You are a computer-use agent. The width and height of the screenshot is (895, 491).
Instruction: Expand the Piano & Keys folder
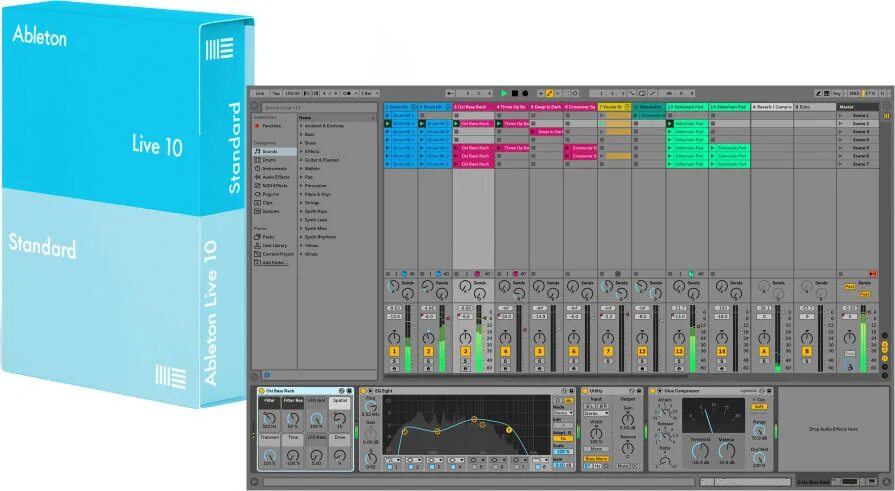301,194
